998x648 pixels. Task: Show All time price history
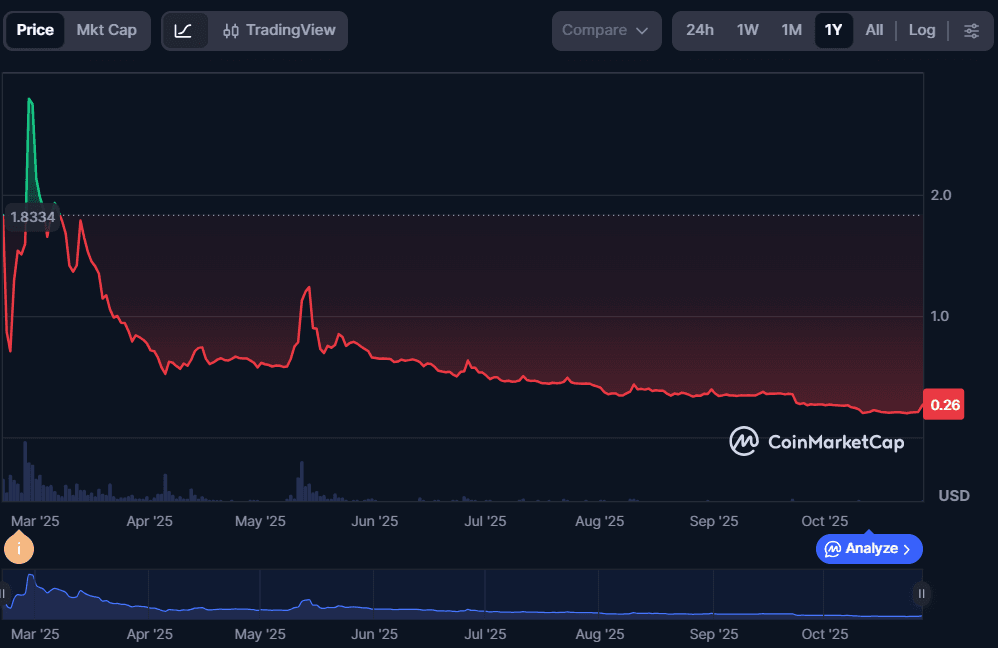click(x=874, y=30)
